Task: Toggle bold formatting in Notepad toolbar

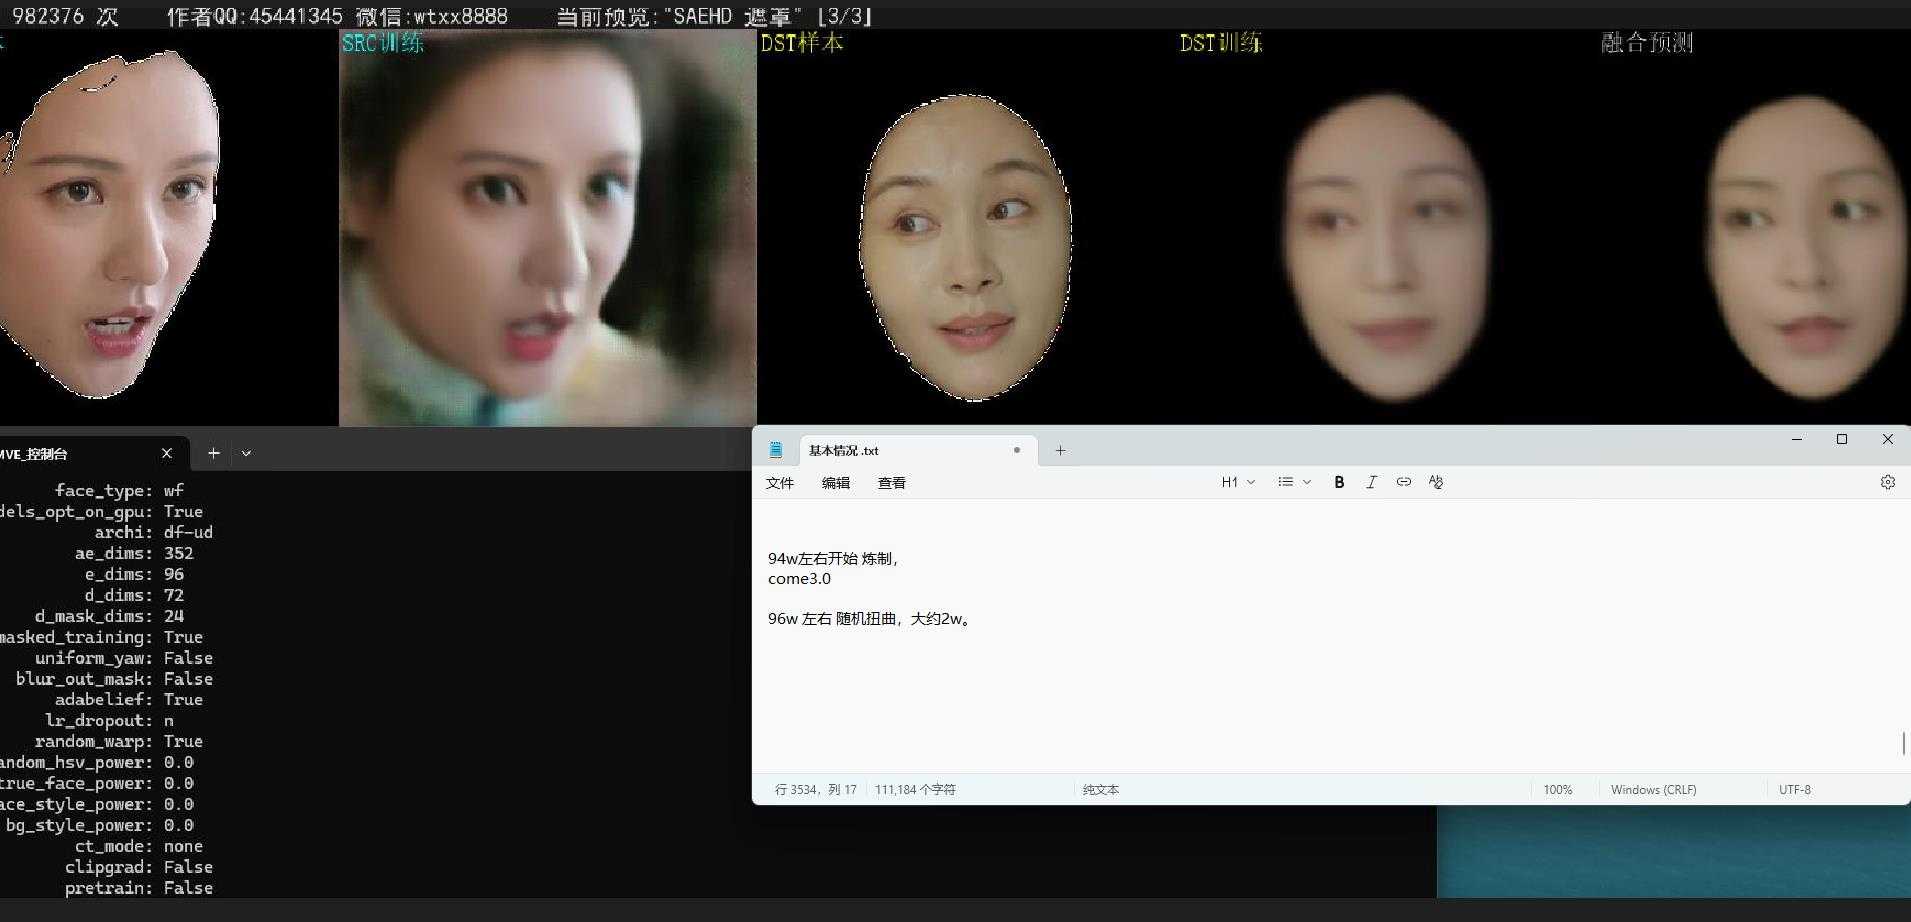Action: (1338, 482)
